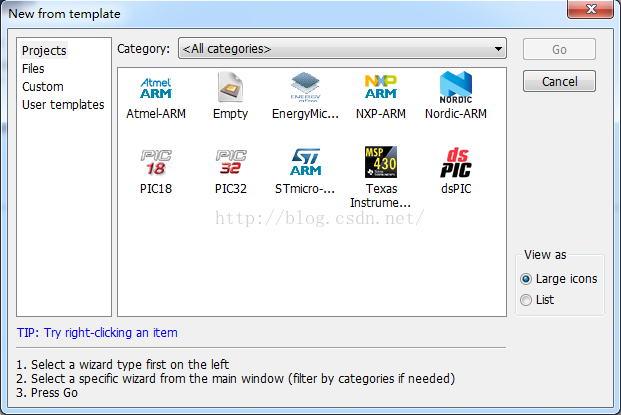Open User templates wizard type
621x415 pixels.
click(x=63, y=105)
